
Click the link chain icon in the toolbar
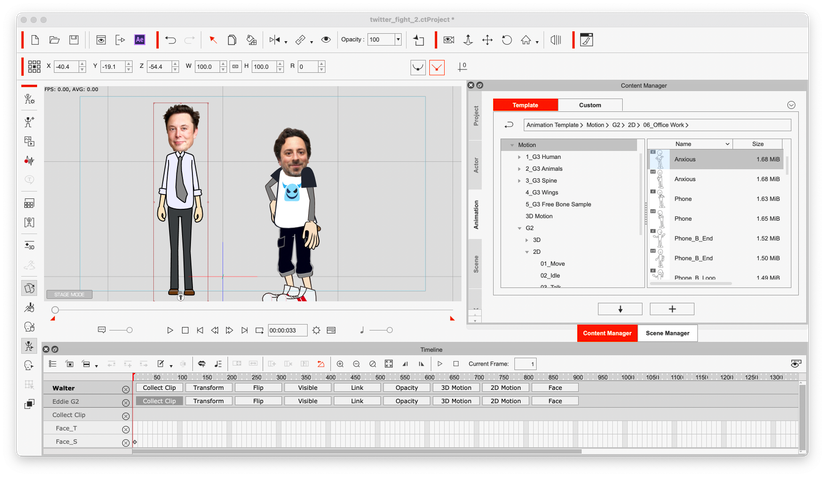pos(300,40)
